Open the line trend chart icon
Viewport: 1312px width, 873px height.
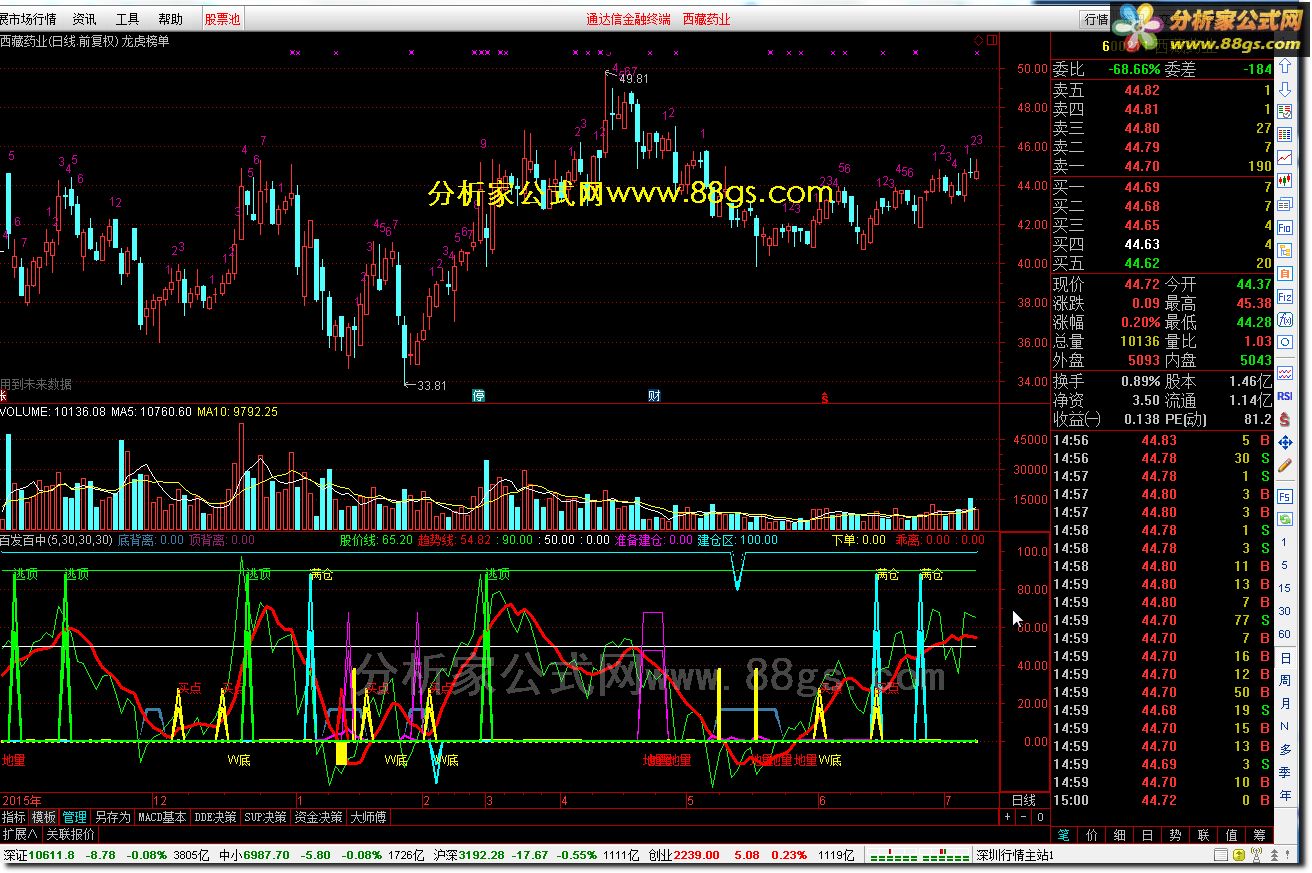click(x=1285, y=157)
